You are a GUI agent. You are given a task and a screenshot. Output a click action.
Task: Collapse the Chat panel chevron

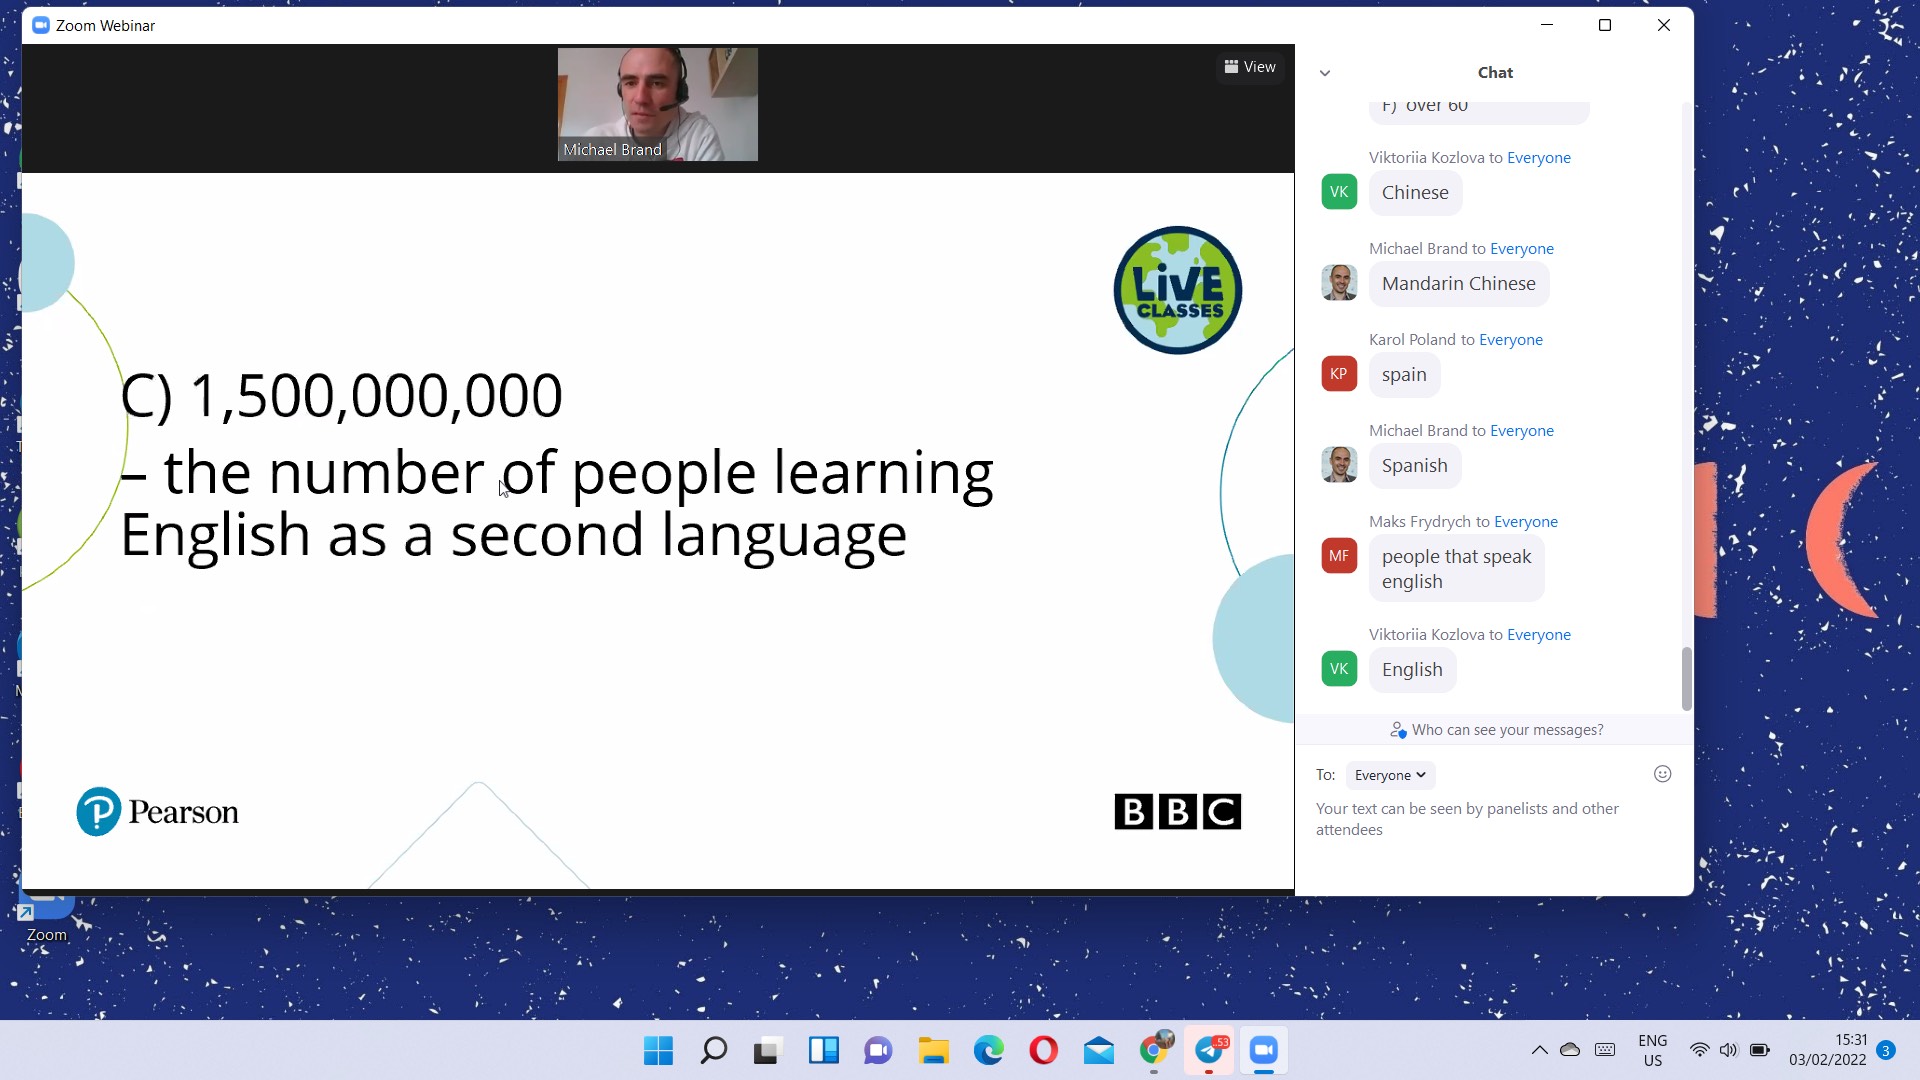(x=1325, y=73)
